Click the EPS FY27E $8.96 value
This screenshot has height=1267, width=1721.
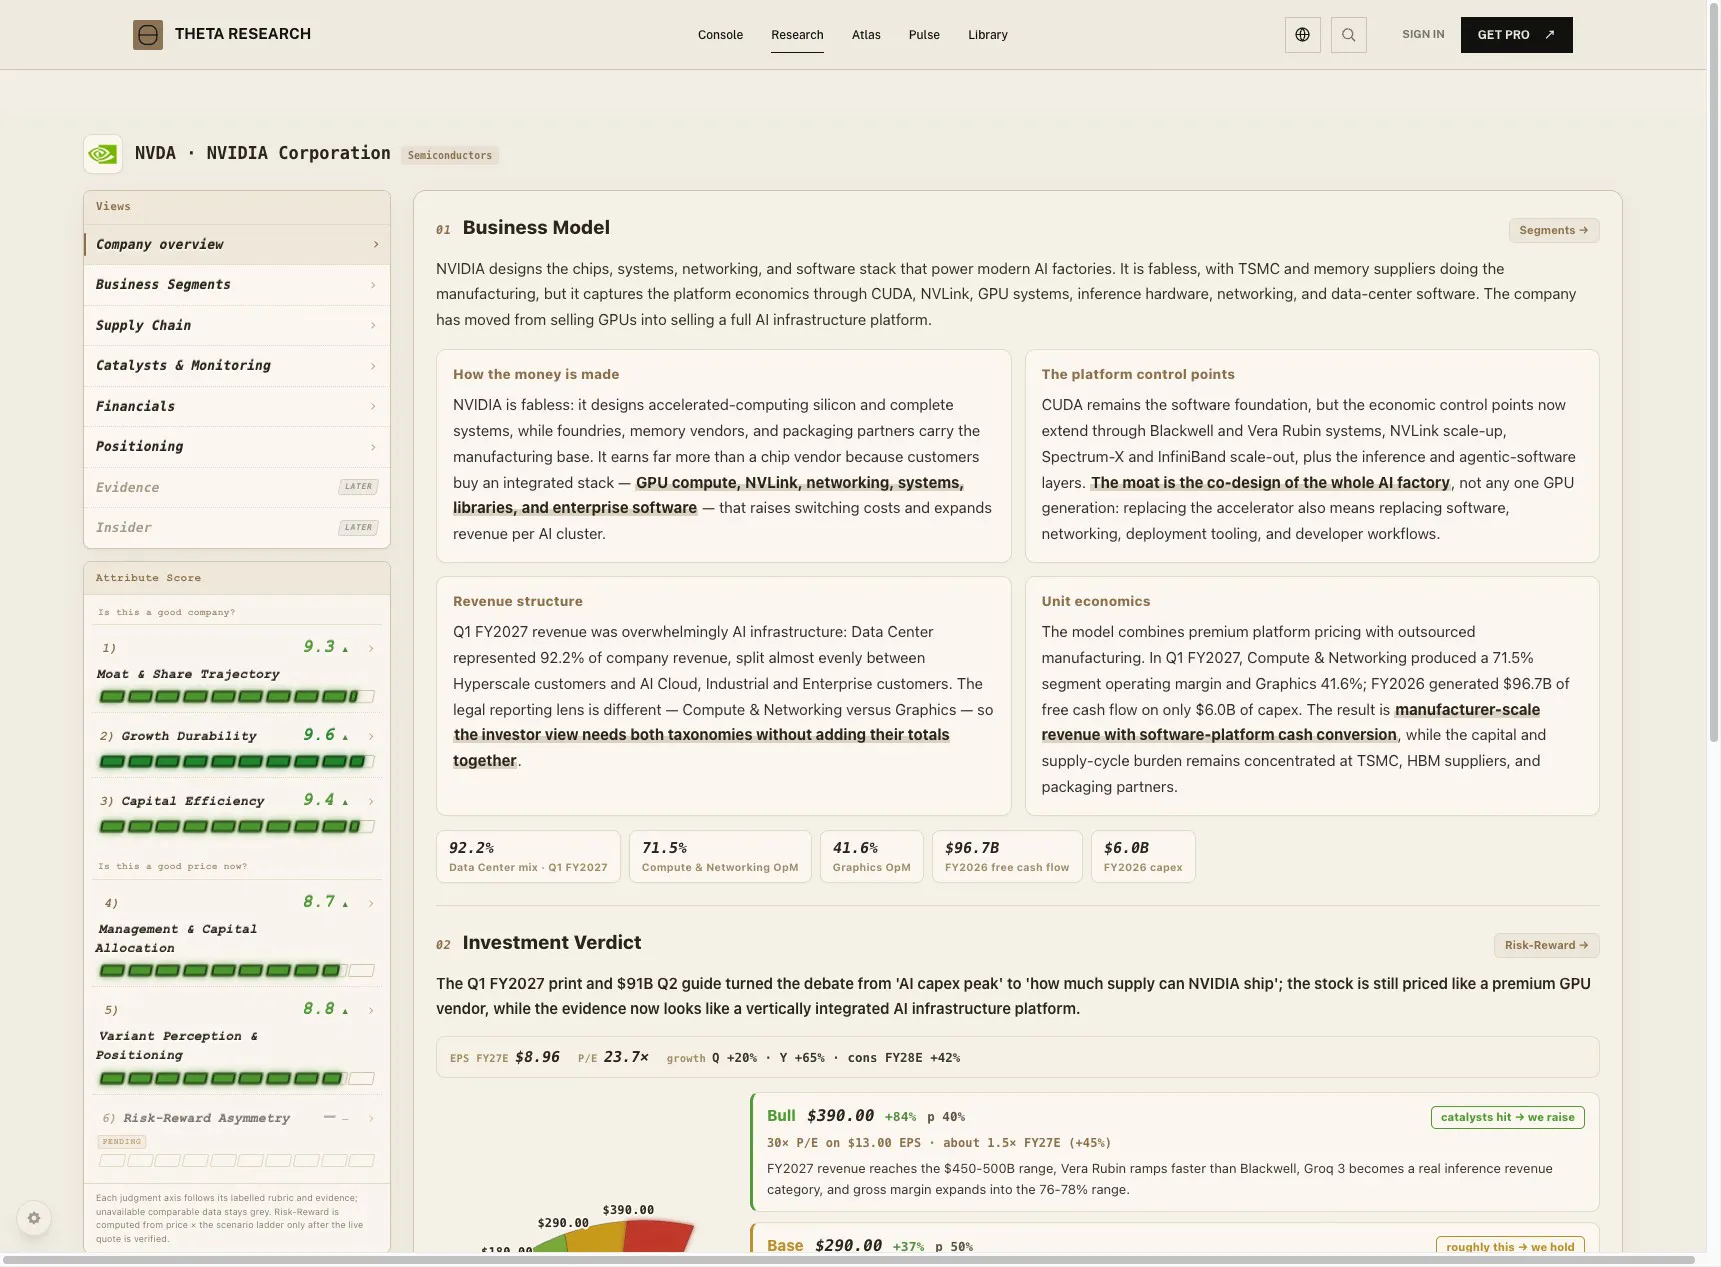tap(537, 1057)
